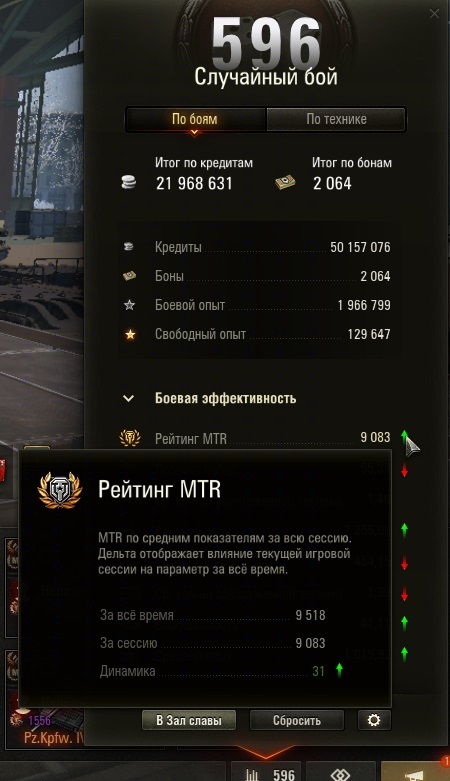Click the MTR rating laurel icon
Viewport: 450px width, 781px height.
[x=130, y=438]
